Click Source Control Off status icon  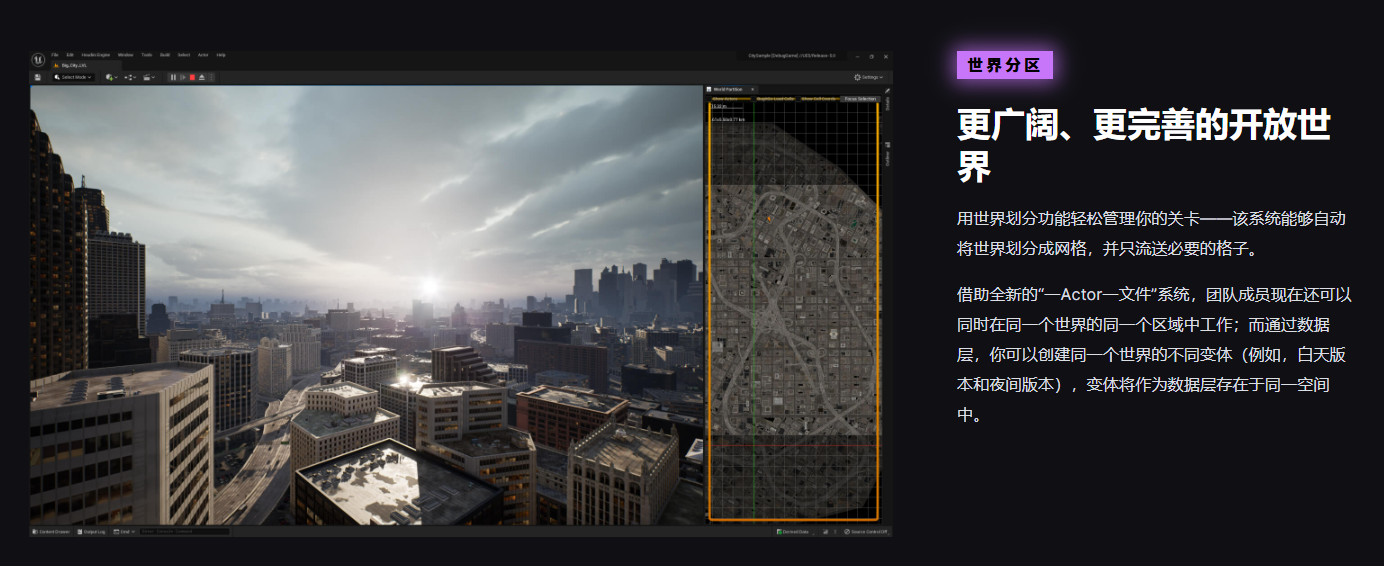tap(847, 532)
